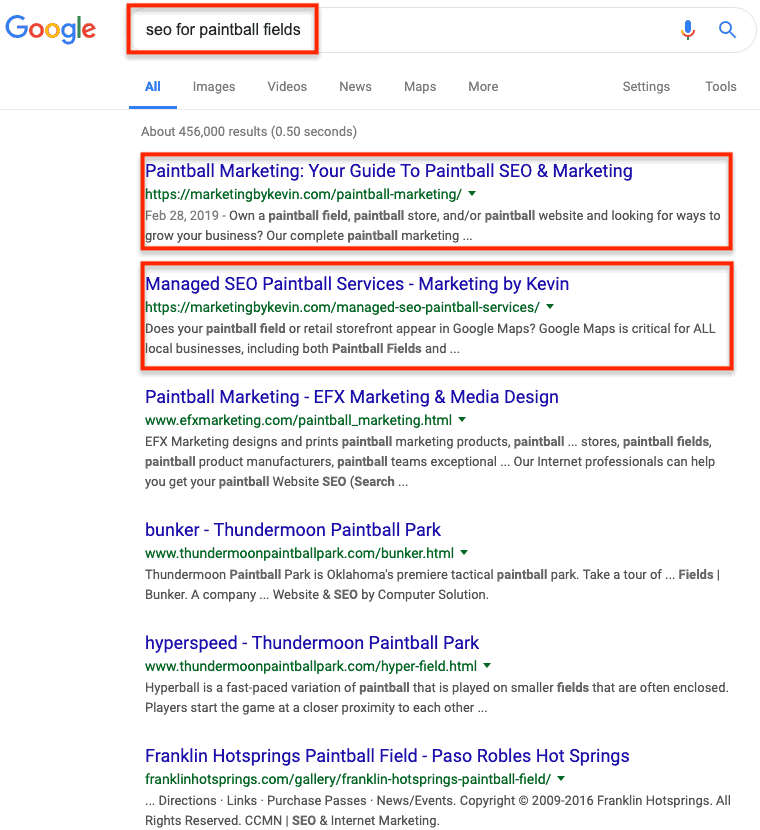Open dropdown next to thundermoon bunker.html URL
Image resolution: width=760 pixels, height=830 pixels.
(464, 552)
